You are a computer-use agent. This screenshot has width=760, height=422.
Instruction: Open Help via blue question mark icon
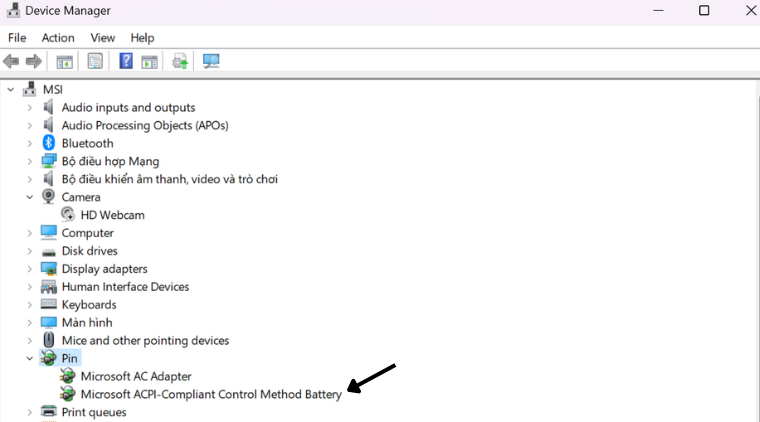[x=126, y=61]
